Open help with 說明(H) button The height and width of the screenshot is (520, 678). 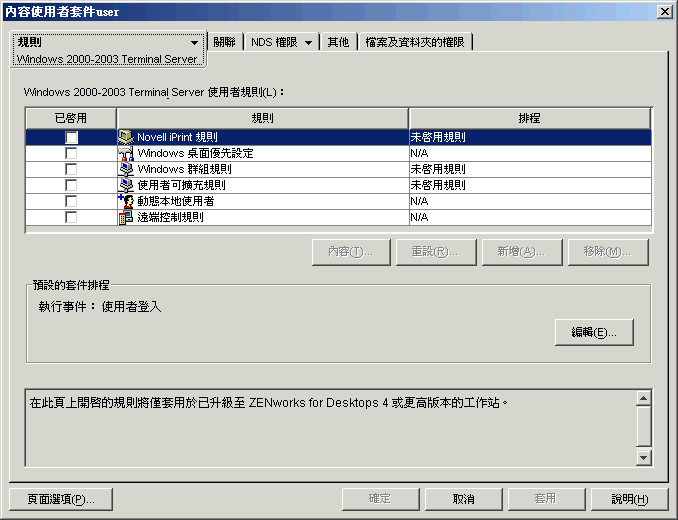630,499
